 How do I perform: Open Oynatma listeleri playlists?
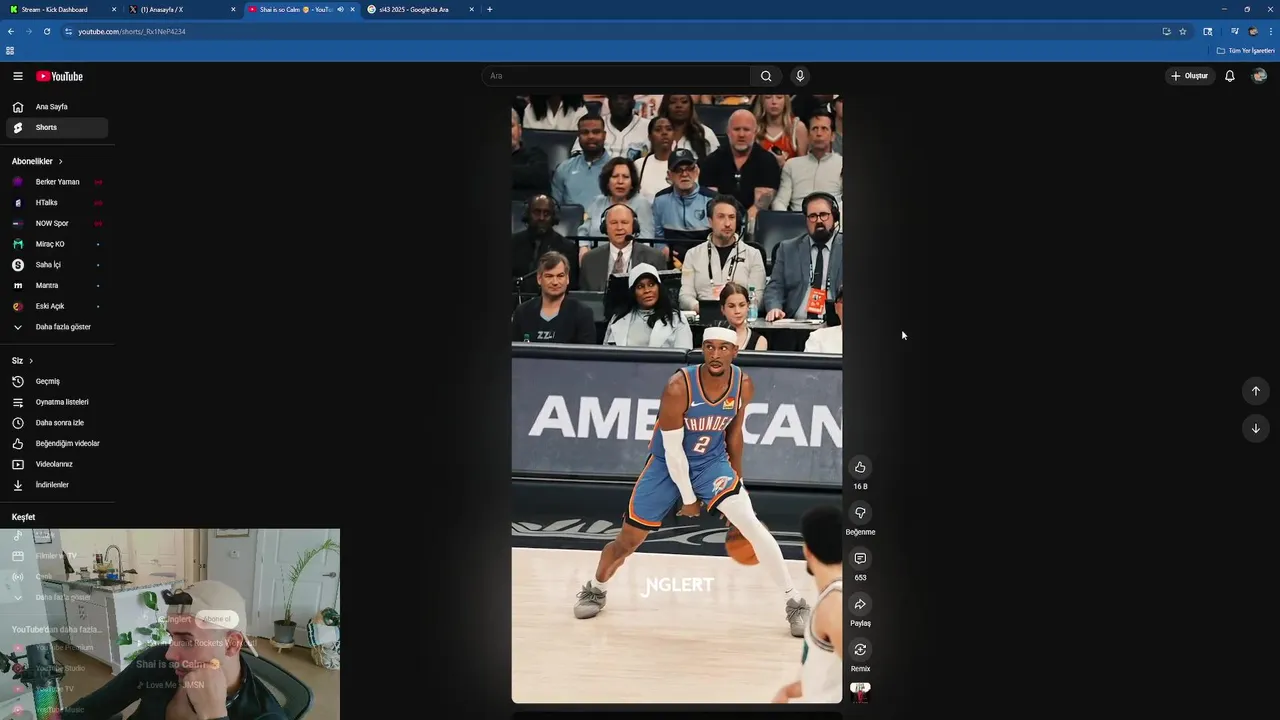pyautogui.click(x=57, y=402)
